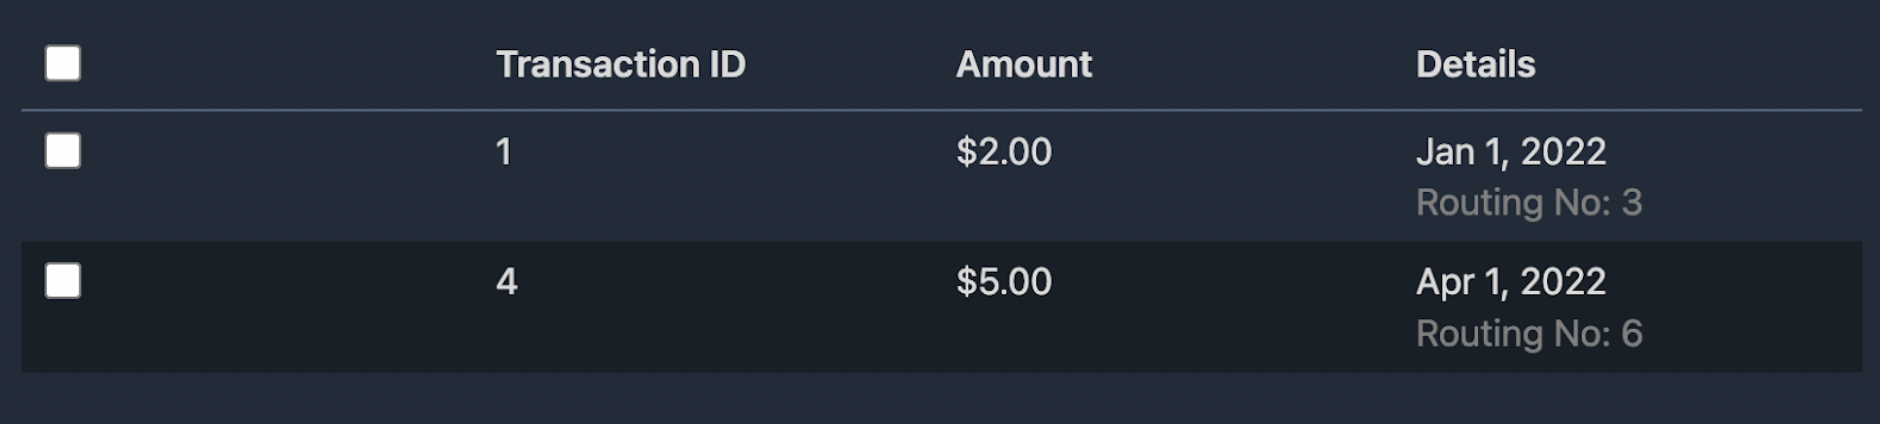Click the empty area below the table rows
The height and width of the screenshot is (424, 1880).
[940, 399]
